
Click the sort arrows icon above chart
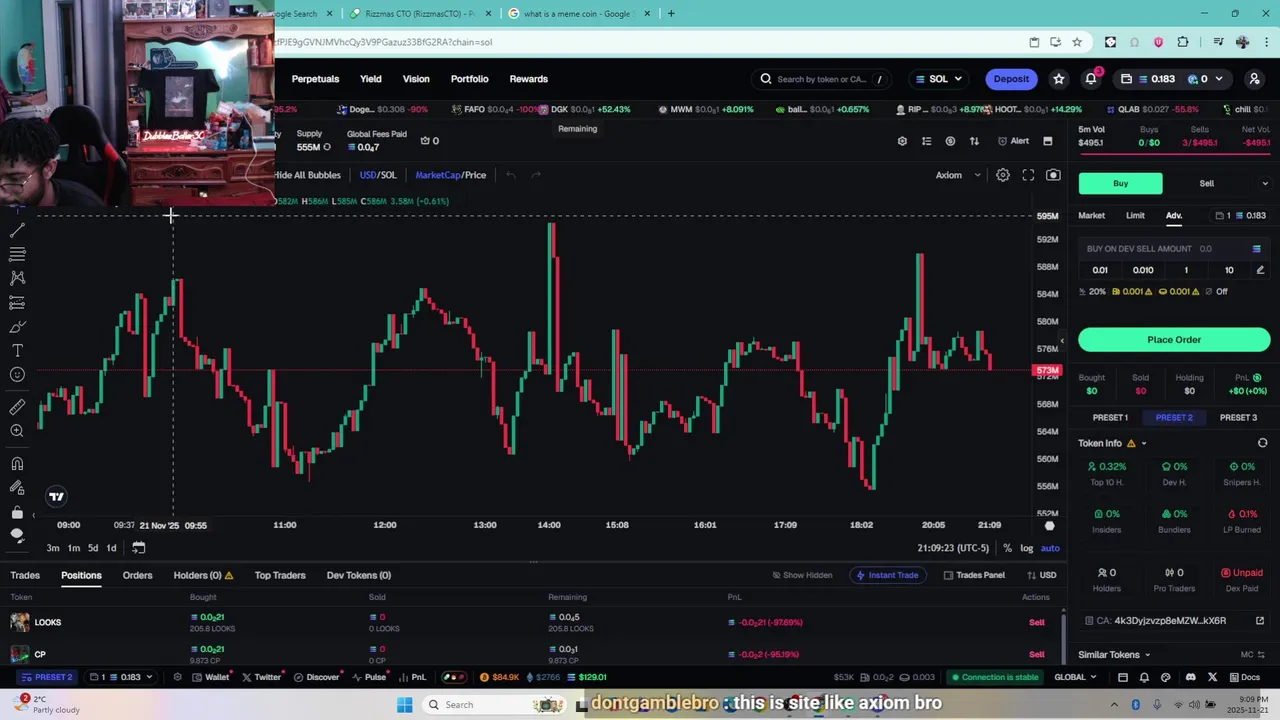tap(974, 141)
